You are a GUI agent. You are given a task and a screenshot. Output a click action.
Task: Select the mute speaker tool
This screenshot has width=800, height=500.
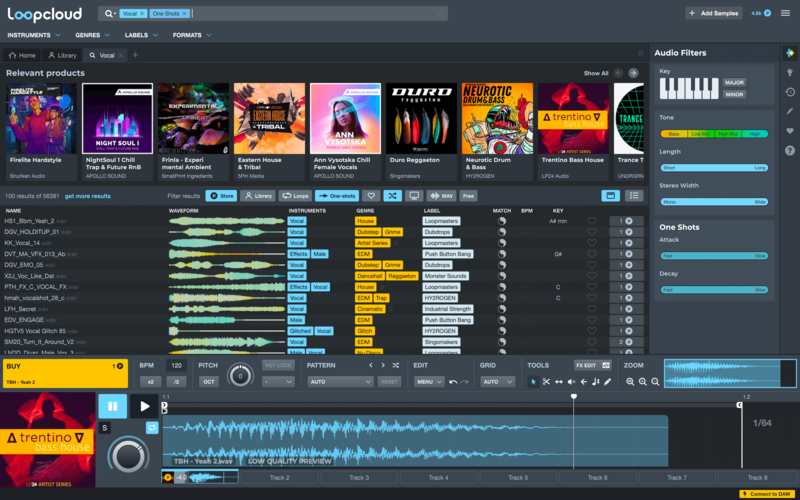point(571,382)
